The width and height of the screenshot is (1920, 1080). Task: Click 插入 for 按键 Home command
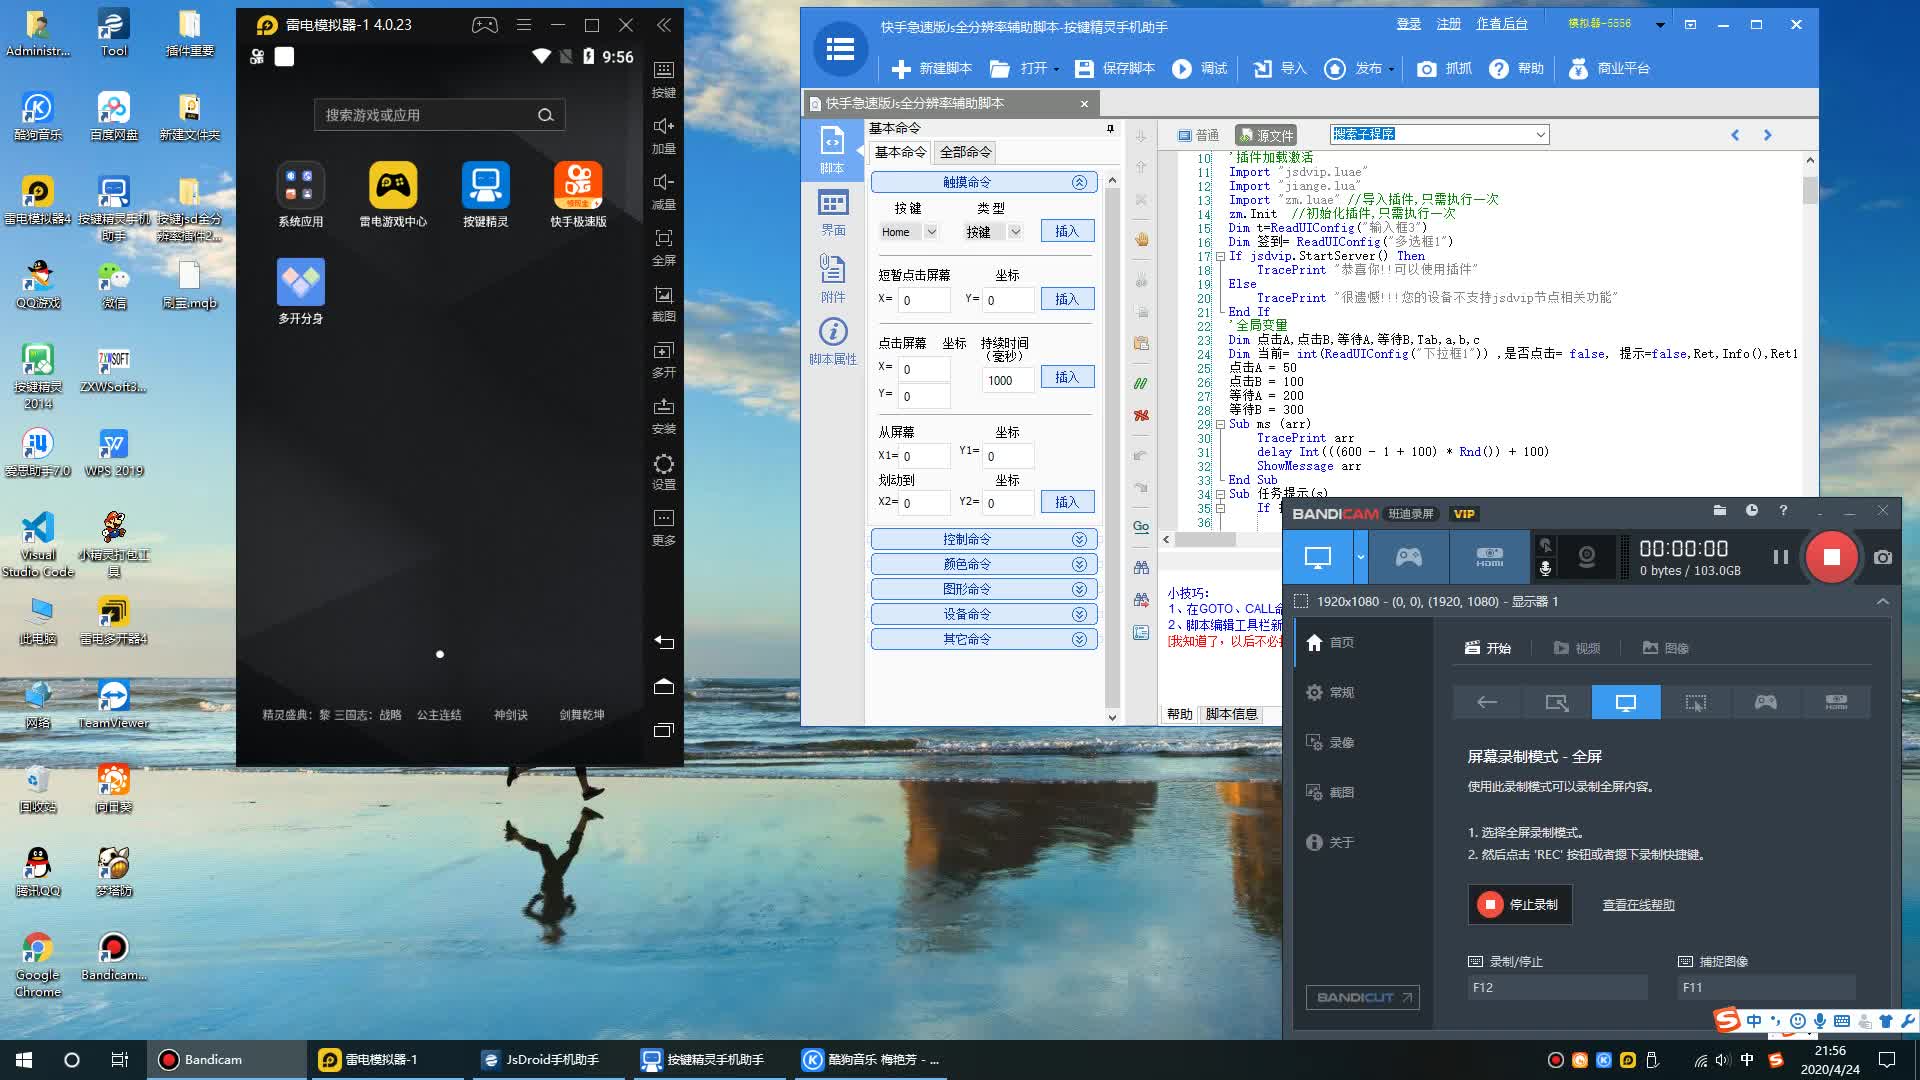(1067, 231)
